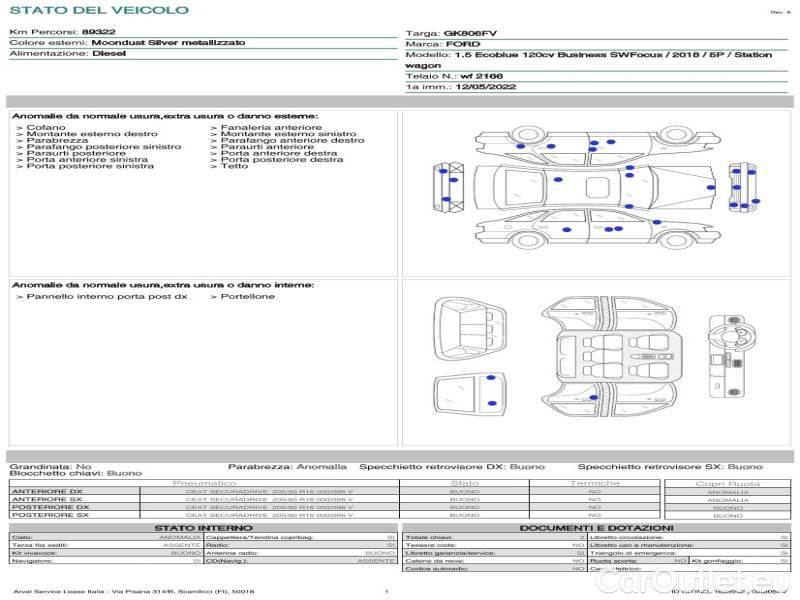Click the DOCUMENTI E DOTAZIONI header
Image resolution: width=800 pixels, height=600 pixels.
[596, 528]
